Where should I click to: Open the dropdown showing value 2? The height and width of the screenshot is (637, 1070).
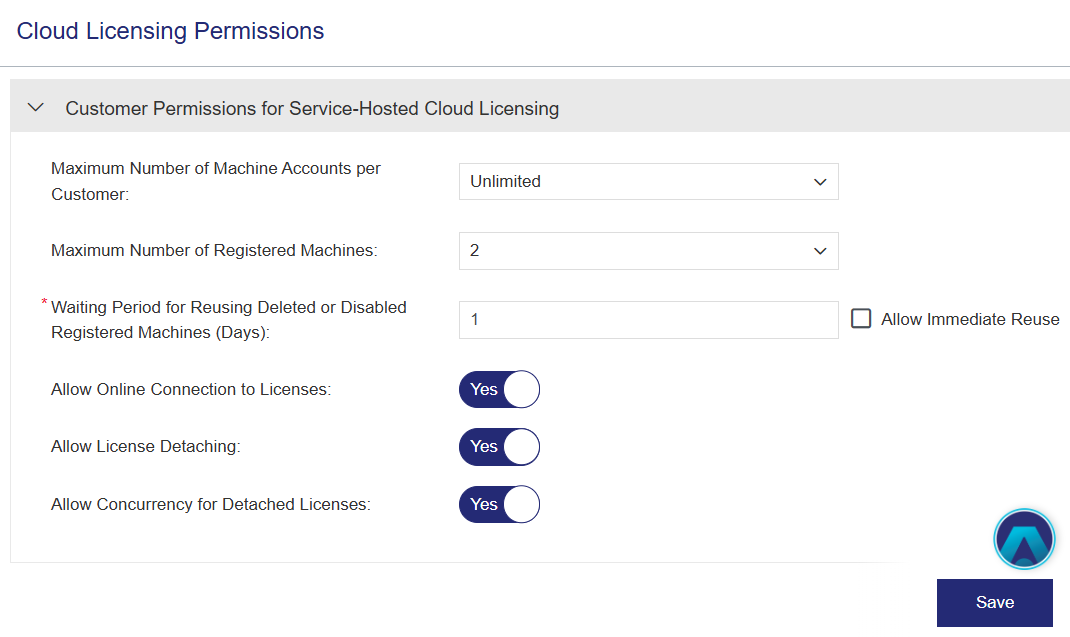[647, 251]
